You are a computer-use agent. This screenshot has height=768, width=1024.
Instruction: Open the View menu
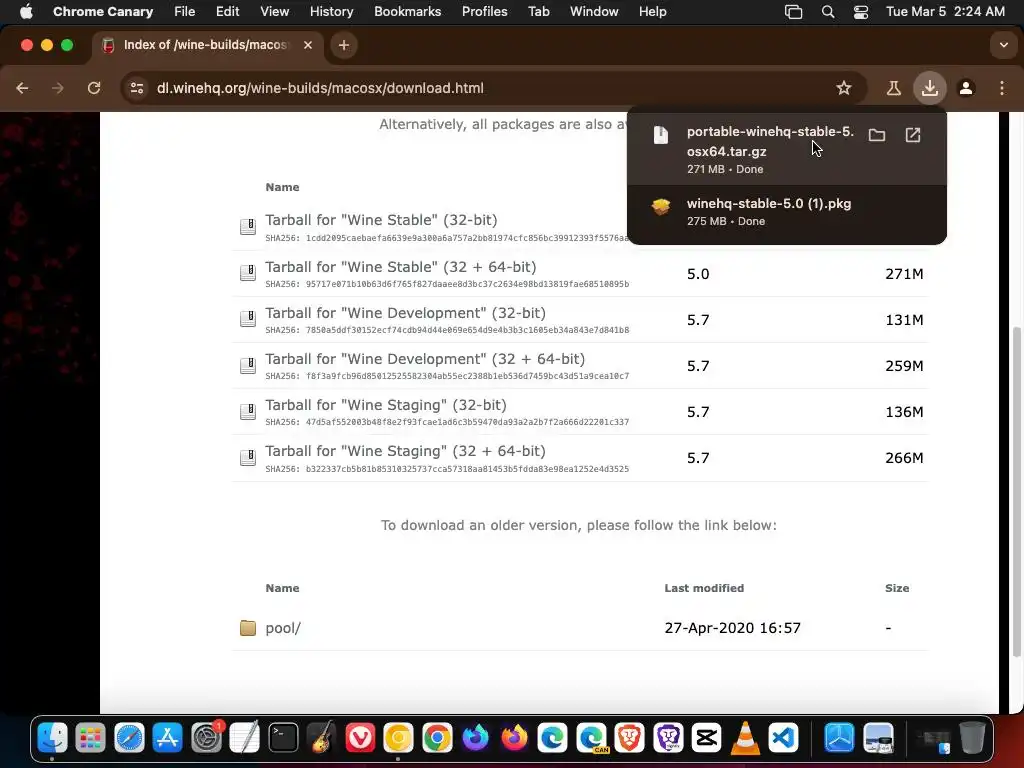pyautogui.click(x=274, y=12)
